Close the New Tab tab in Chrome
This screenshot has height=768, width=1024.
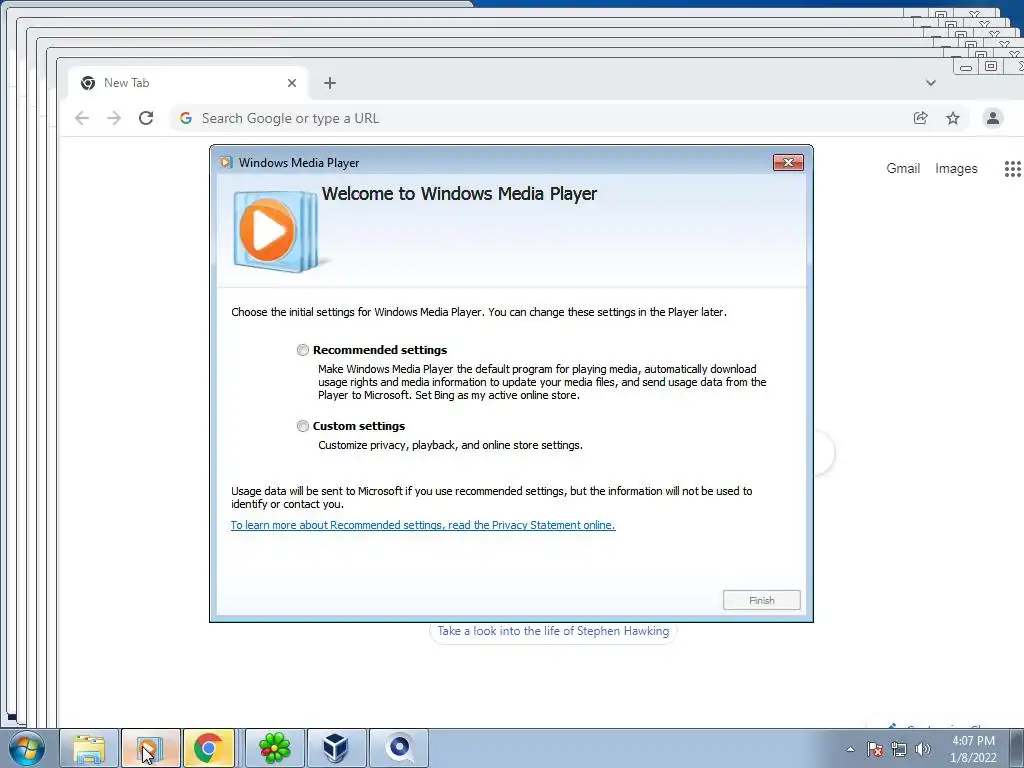(x=292, y=83)
